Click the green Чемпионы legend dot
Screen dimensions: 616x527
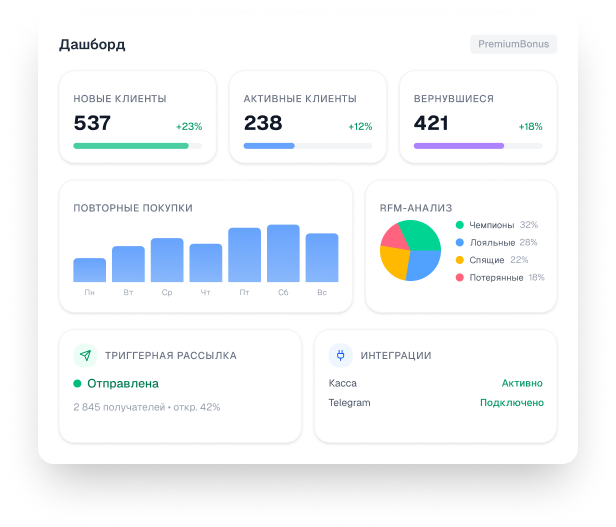coord(460,225)
